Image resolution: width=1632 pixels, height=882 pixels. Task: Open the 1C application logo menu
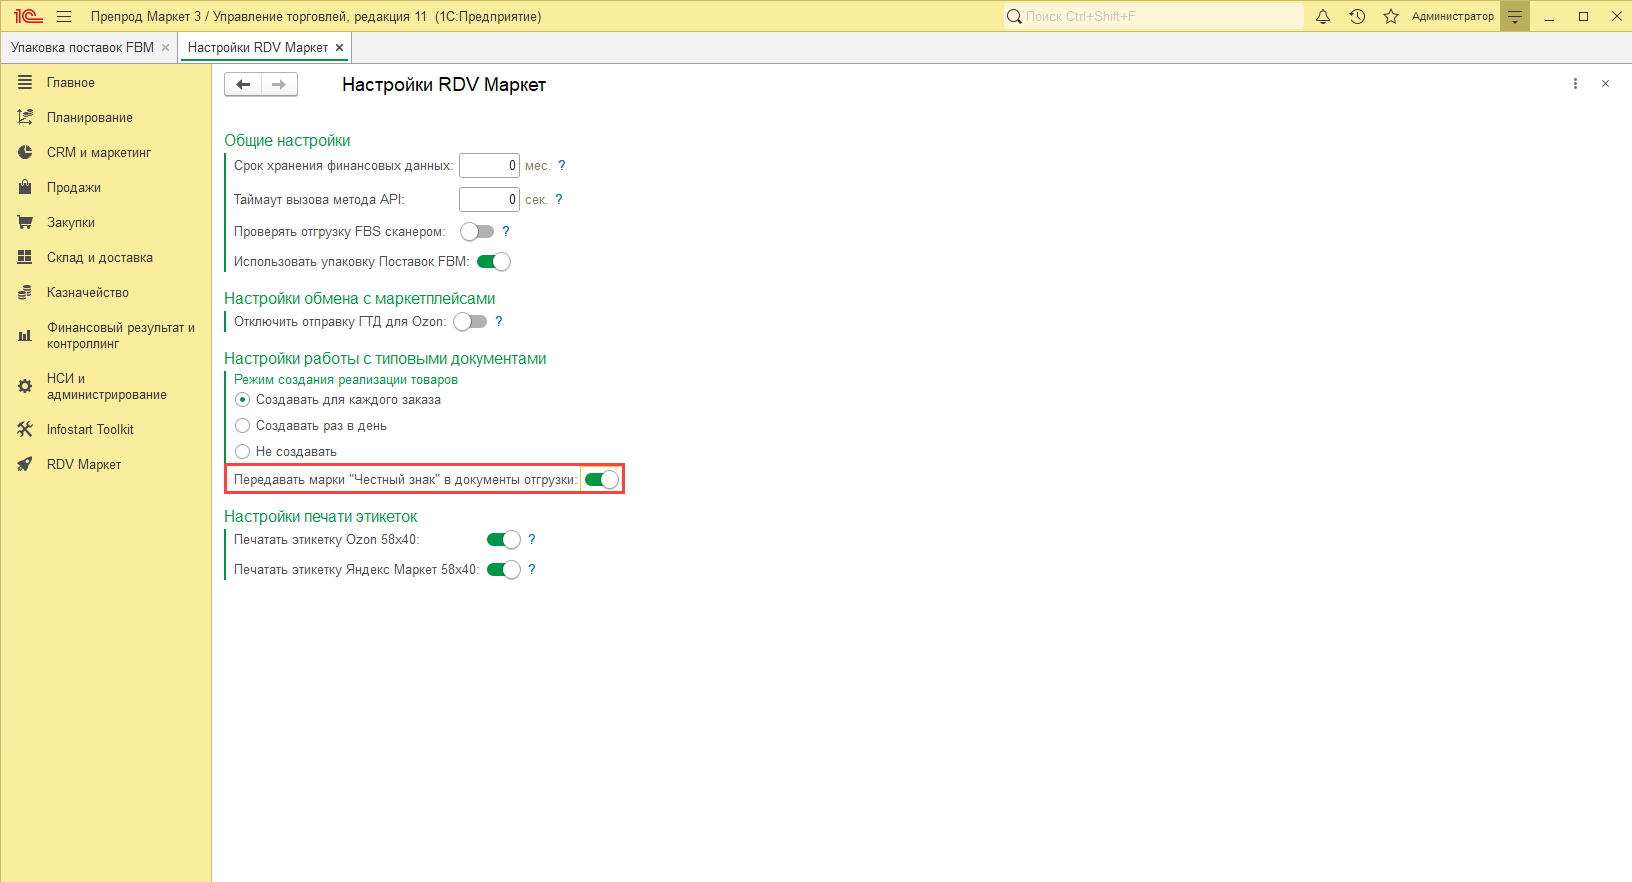[x=28, y=16]
